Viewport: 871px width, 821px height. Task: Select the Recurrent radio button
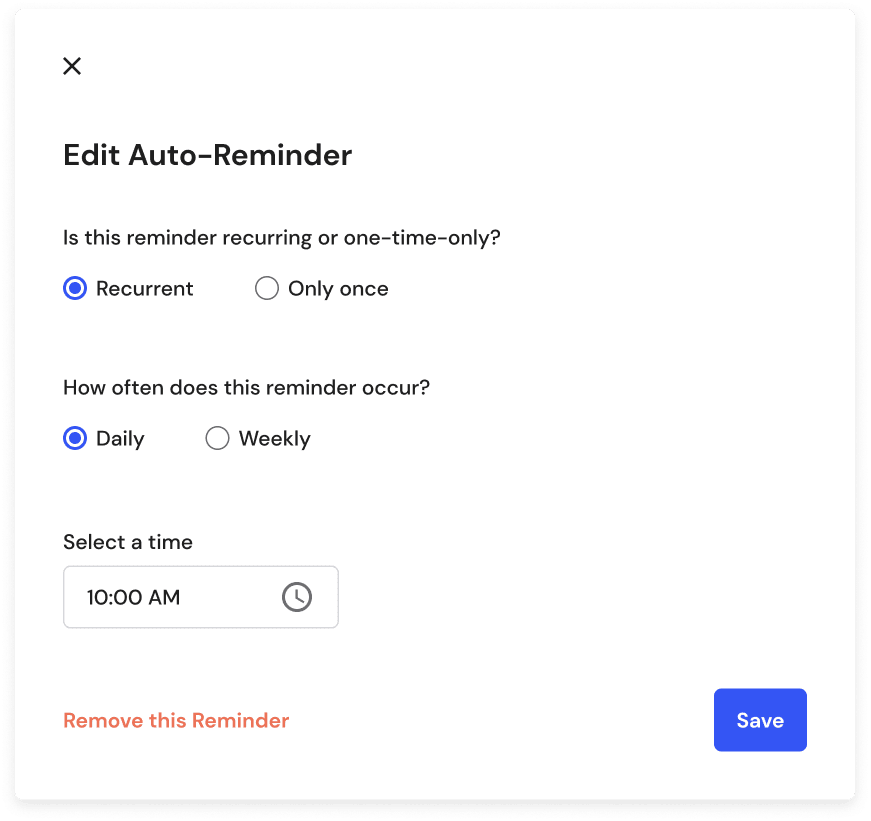coord(74,288)
